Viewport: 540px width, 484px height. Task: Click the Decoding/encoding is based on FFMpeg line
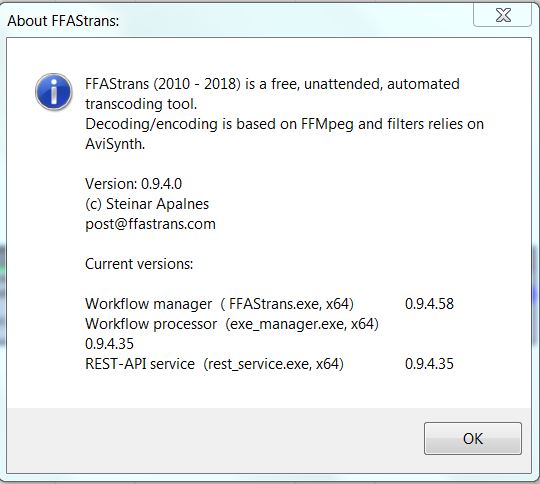tap(284, 124)
